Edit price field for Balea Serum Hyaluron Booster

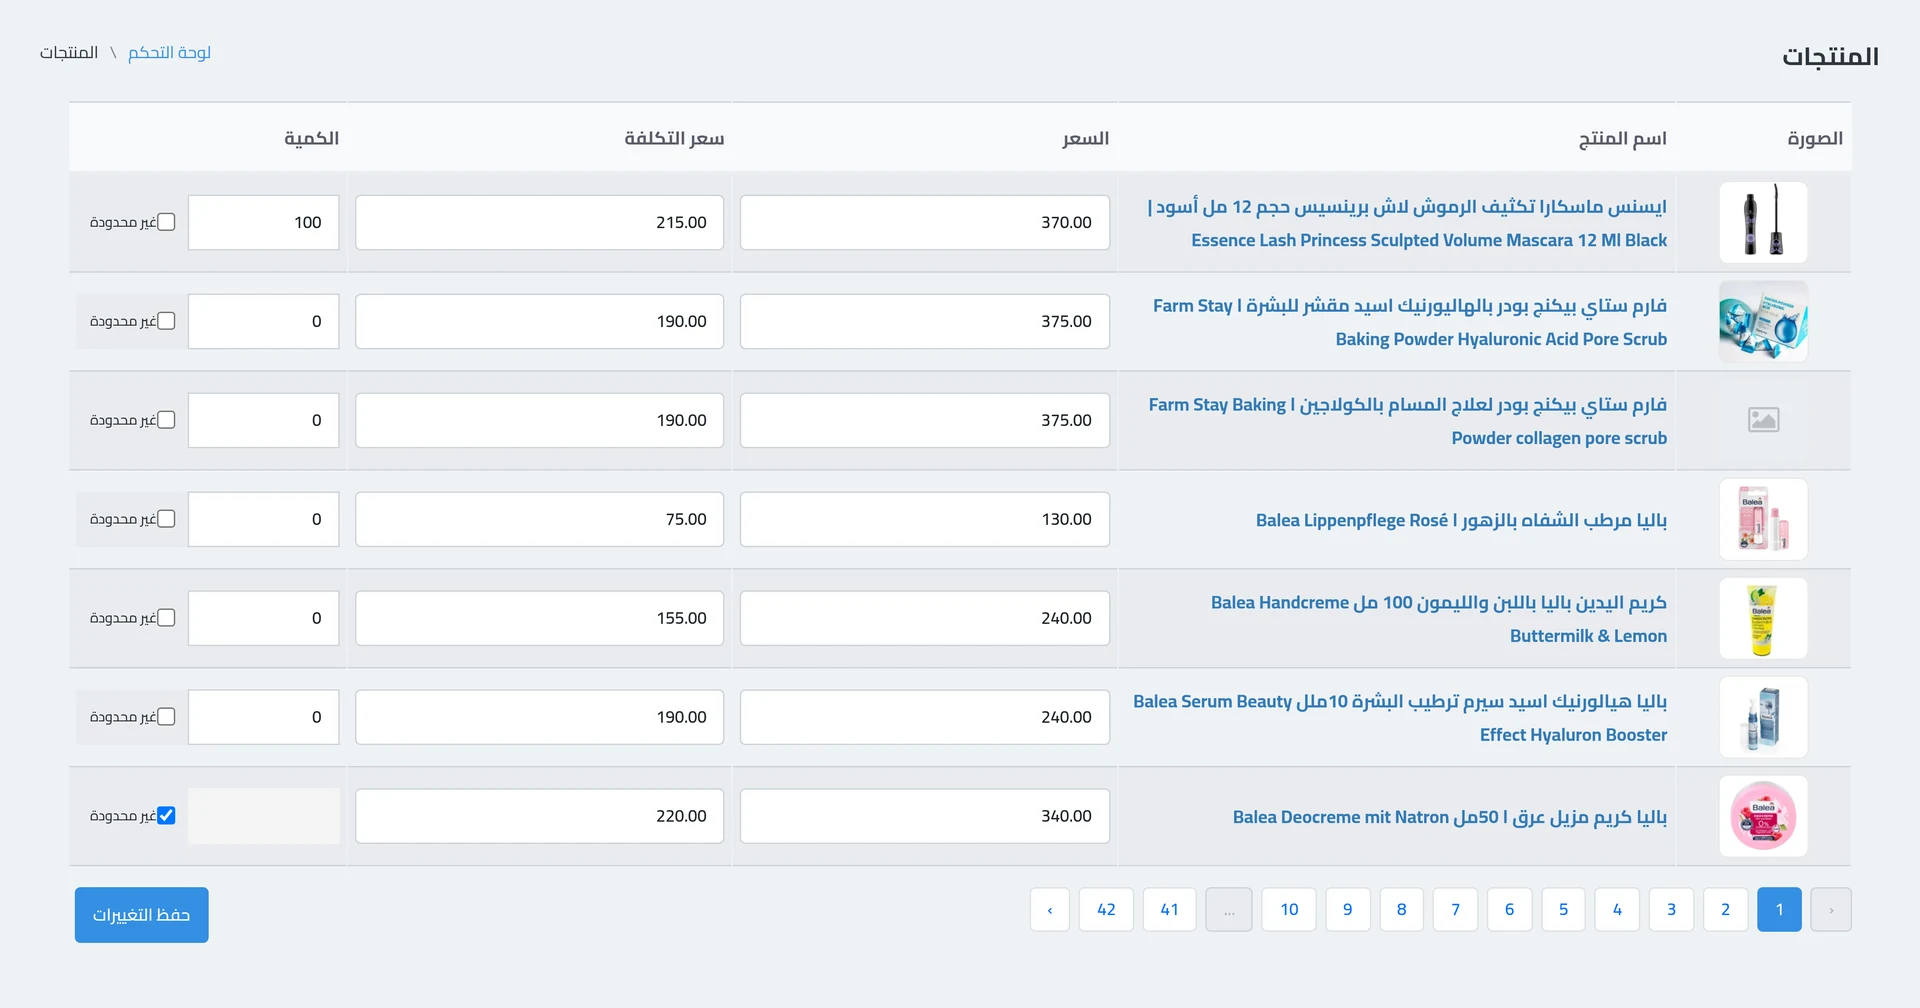tap(925, 717)
